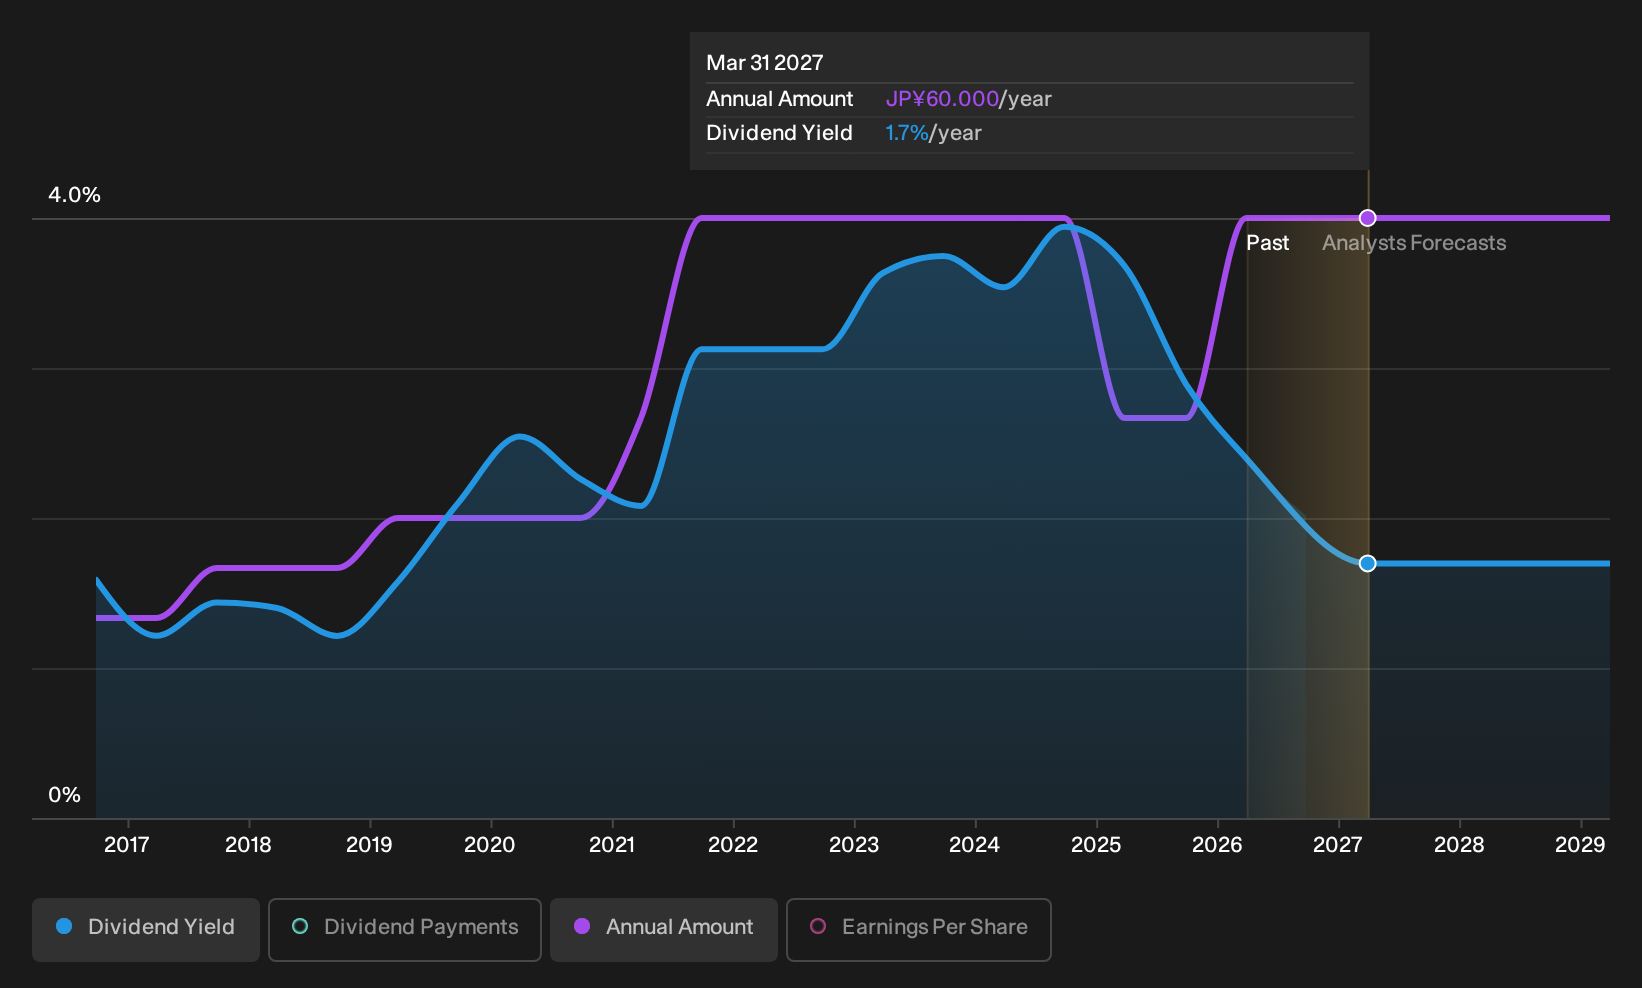Select the 2025 x-axis label
This screenshot has width=1642, height=988.
1096,845
